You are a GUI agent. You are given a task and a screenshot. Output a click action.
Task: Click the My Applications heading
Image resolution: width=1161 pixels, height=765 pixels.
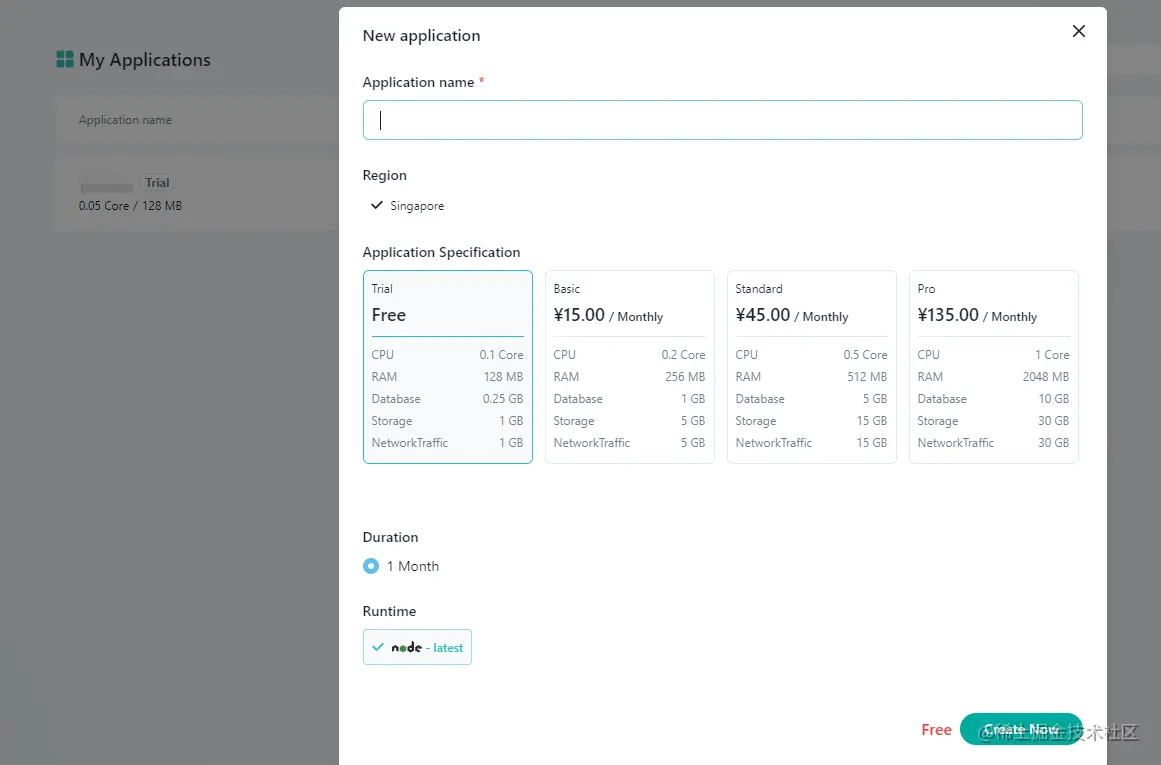tap(144, 60)
